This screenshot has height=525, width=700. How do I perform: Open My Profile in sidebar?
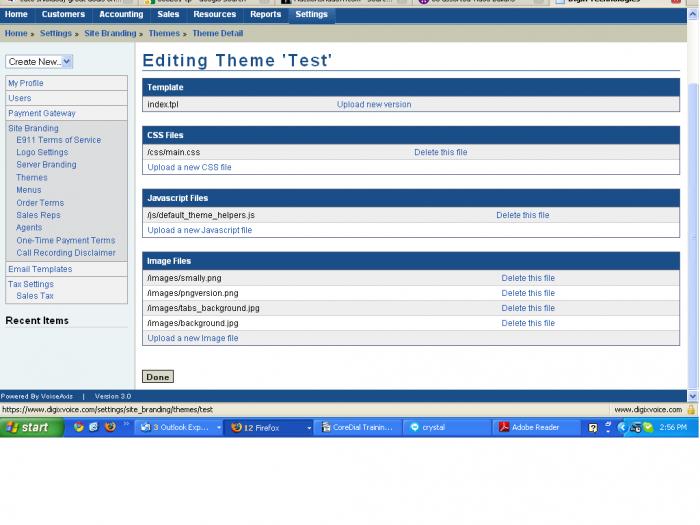pos(26,83)
